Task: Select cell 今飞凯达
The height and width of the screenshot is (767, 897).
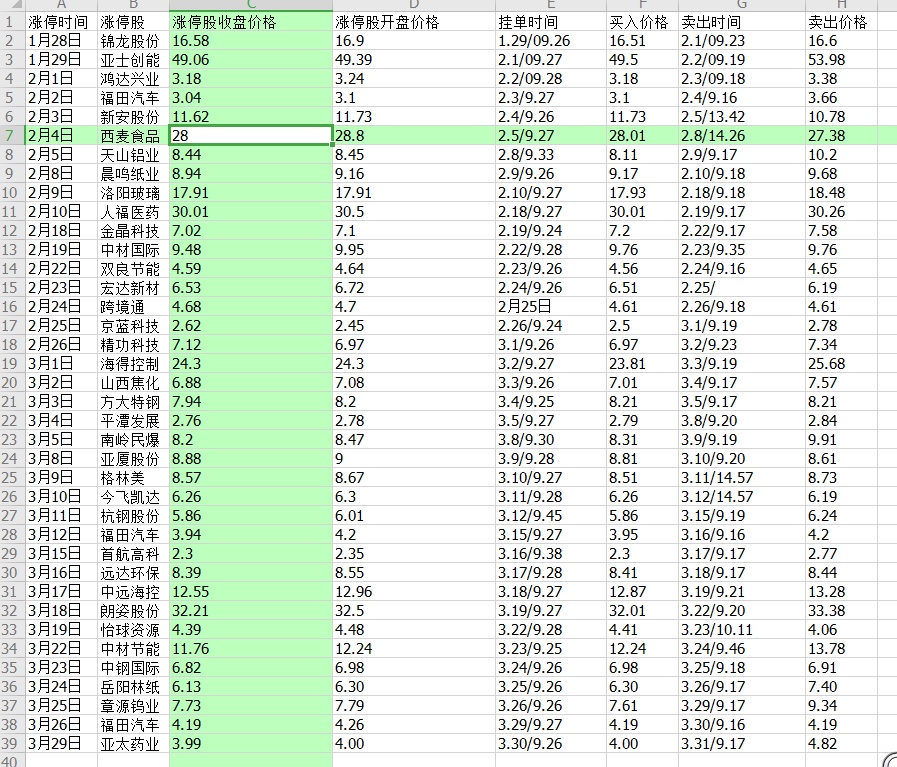Action: [x=133, y=496]
